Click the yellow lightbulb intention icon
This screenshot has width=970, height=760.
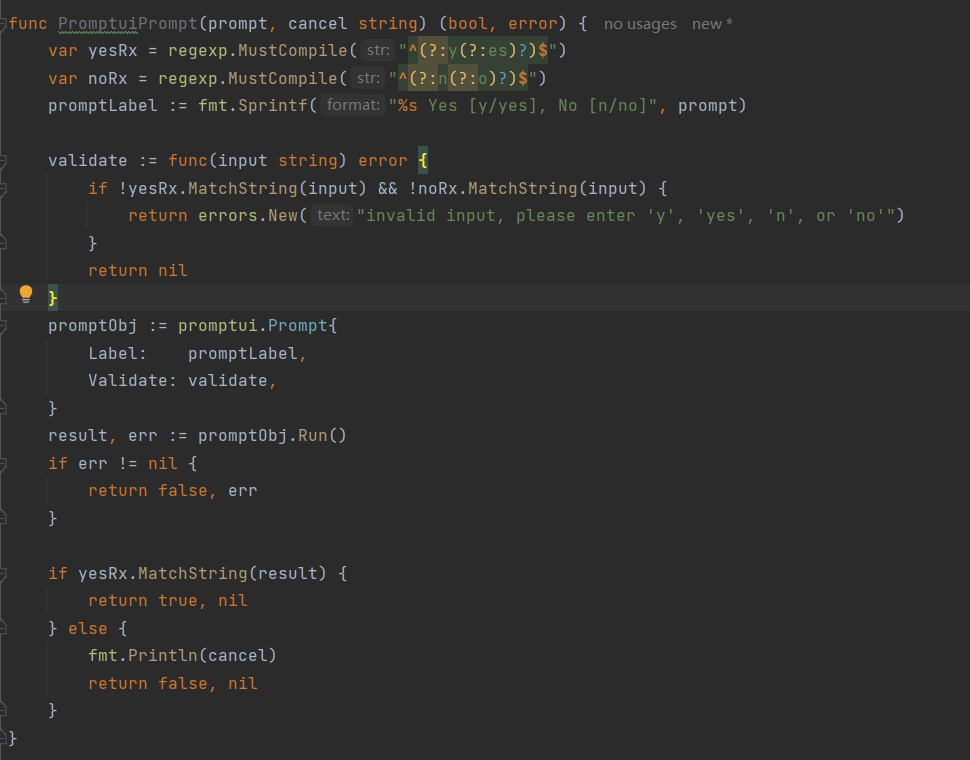click(x=27, y=294)
